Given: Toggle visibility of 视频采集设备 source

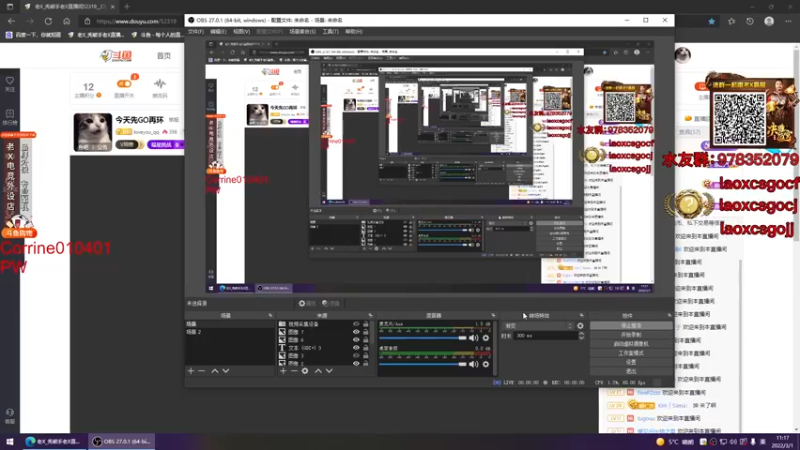Looking at the screenshot, I should coord(356,324).
